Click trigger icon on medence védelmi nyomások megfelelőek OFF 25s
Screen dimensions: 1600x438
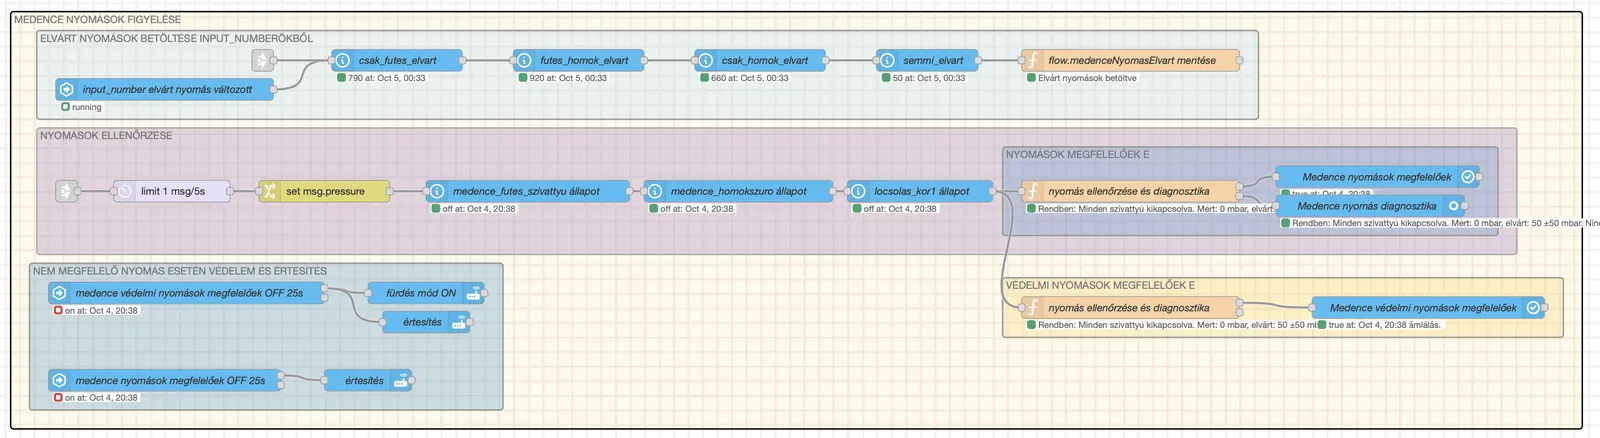(59, 293)
